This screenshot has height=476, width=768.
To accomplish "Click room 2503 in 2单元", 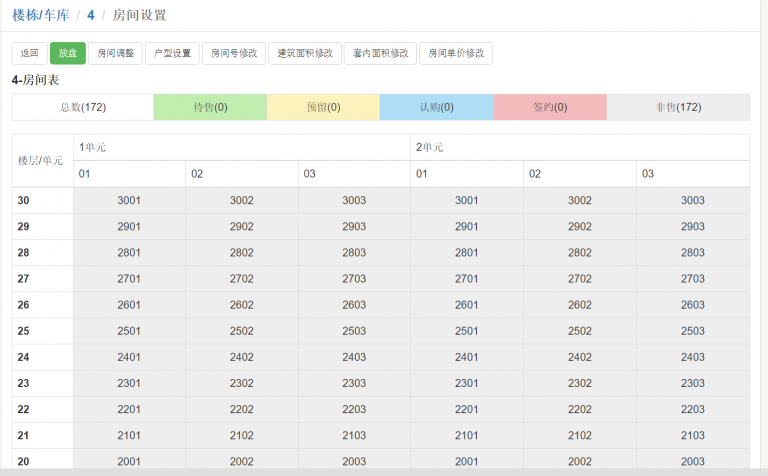I will (692, 330).
